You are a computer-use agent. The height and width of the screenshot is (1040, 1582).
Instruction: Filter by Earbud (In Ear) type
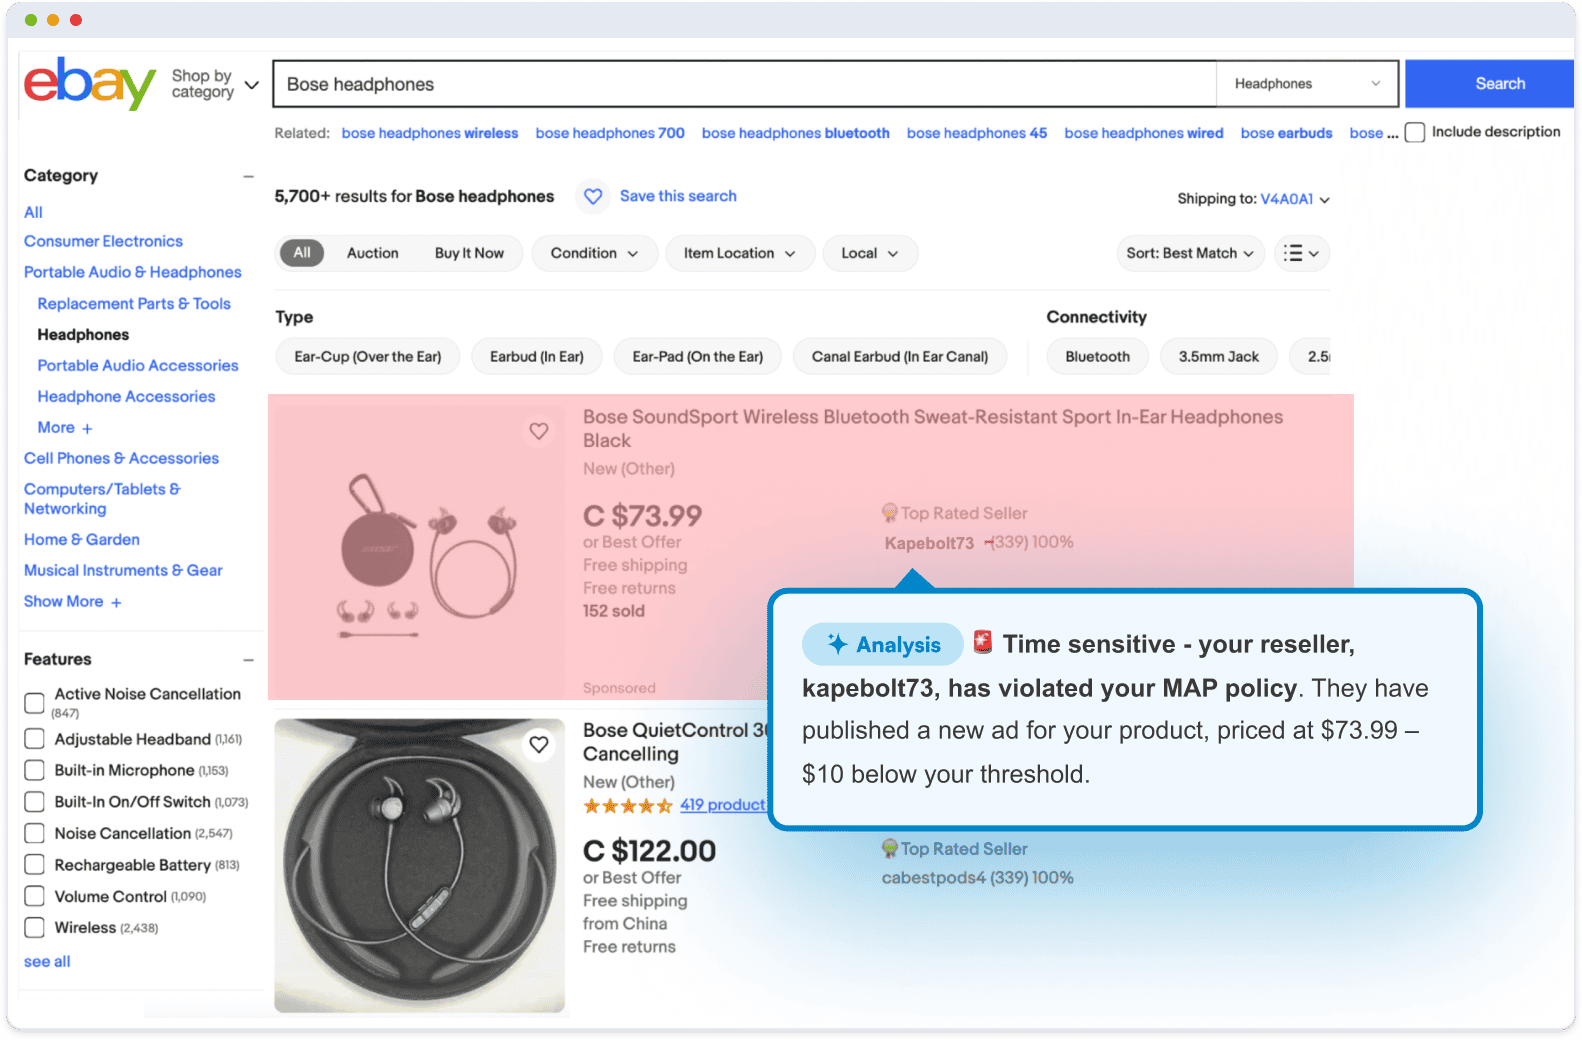537,356
